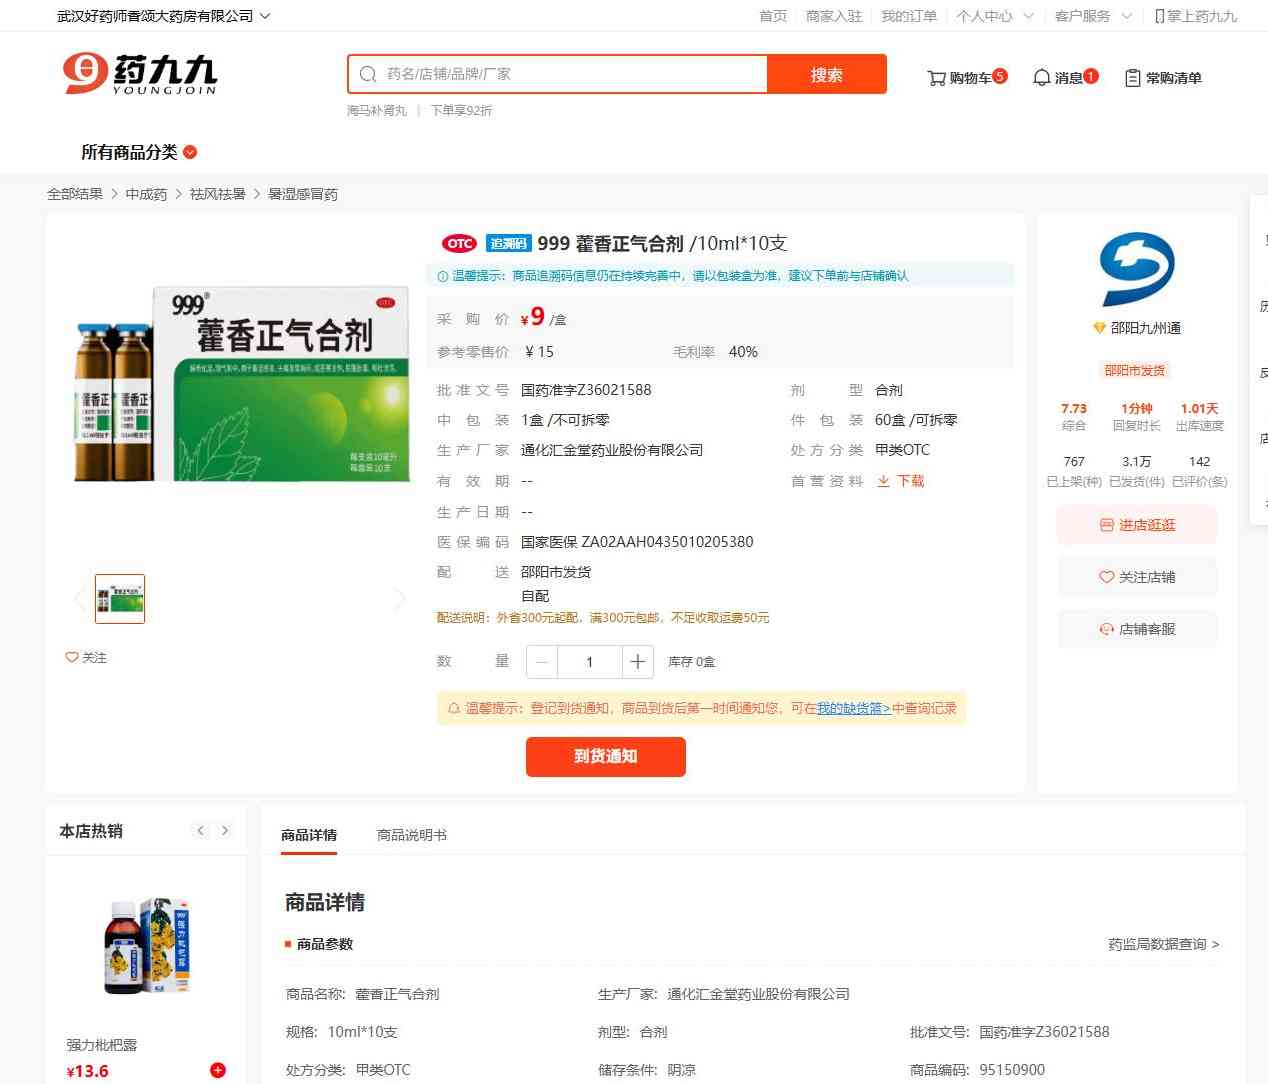Open the 我的缺货篮 link

853,708
